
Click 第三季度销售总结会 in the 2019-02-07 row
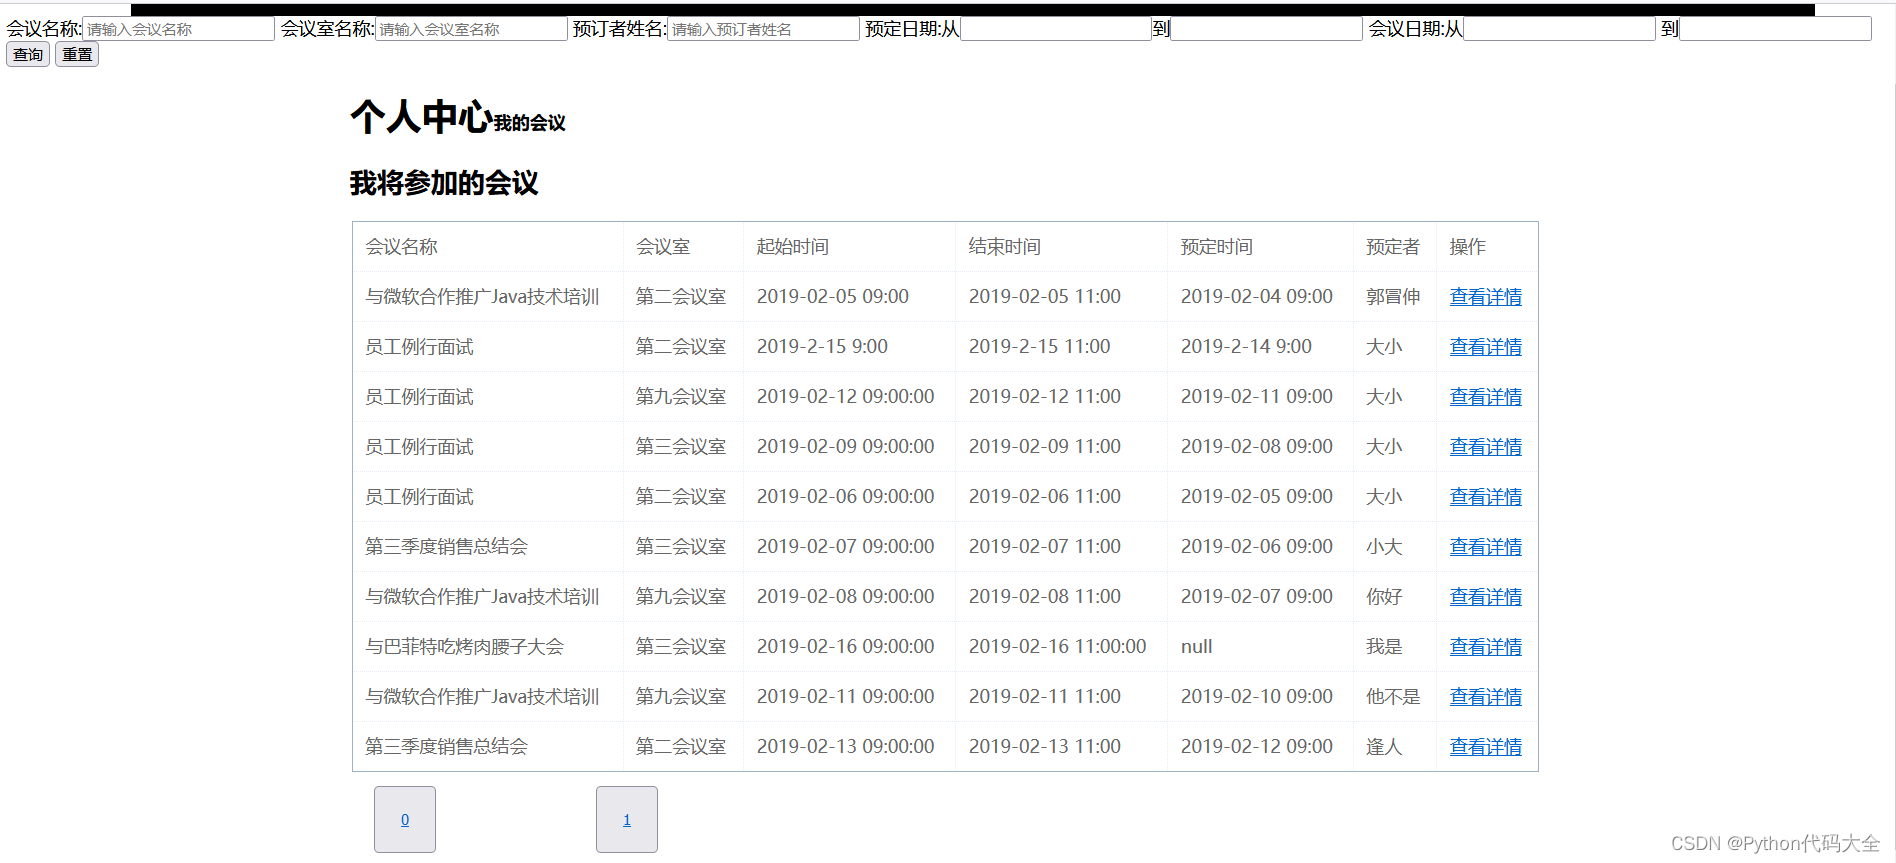coord(446,547)
